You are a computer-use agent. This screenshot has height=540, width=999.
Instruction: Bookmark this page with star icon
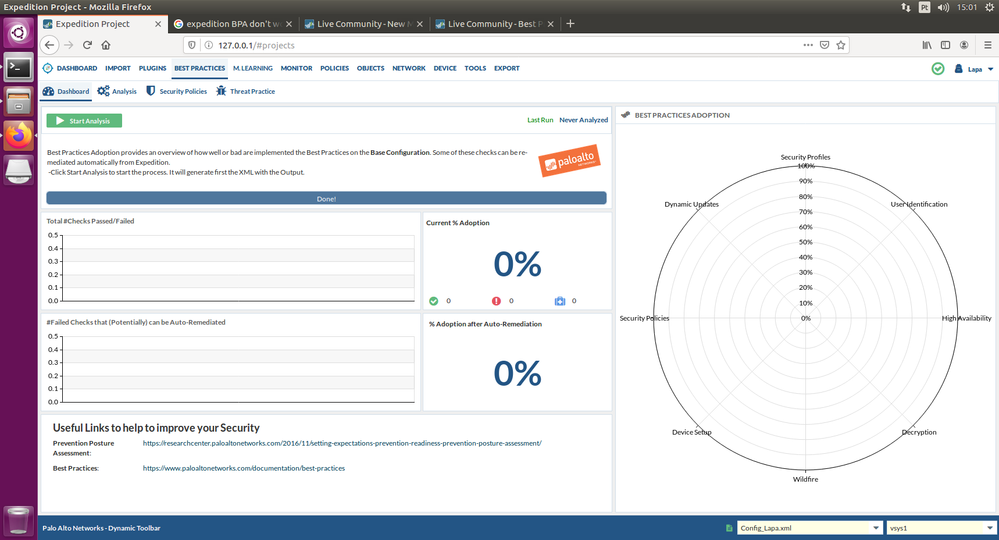pos(841,45)
